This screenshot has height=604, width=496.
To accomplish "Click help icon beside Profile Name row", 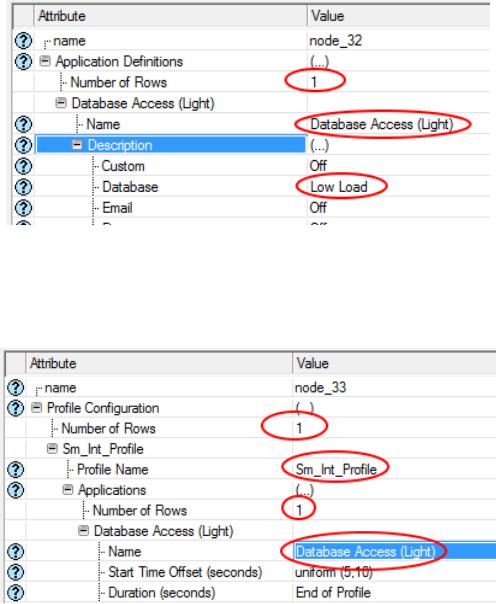I will coord(15,469).
